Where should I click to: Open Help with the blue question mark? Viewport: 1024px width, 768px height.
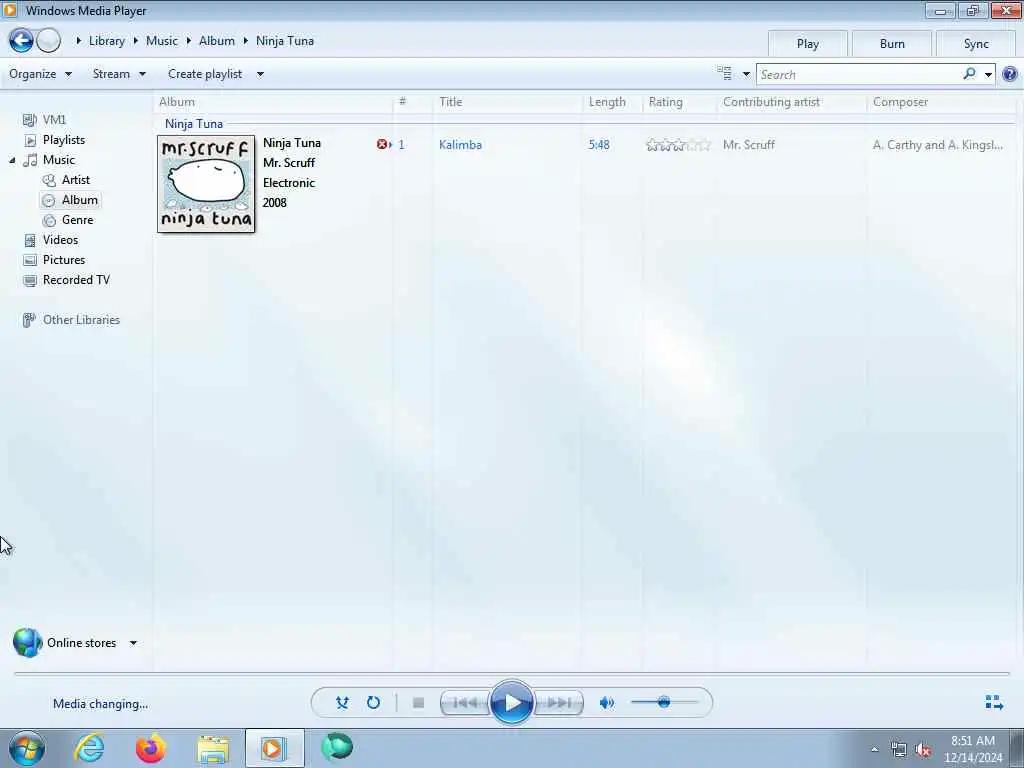coord(1010,74)
